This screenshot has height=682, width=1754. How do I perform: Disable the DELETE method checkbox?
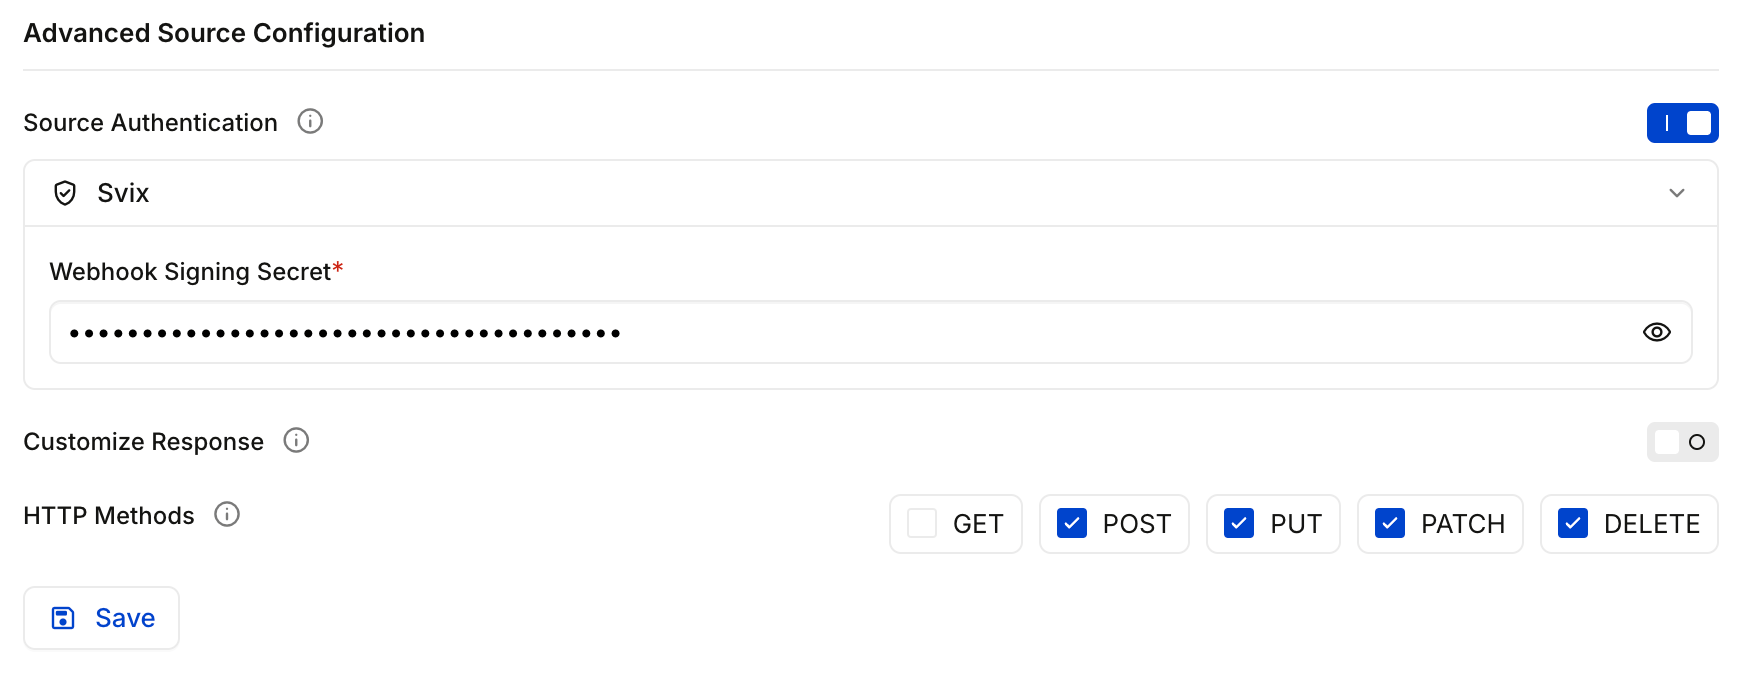pos(1573,523)
